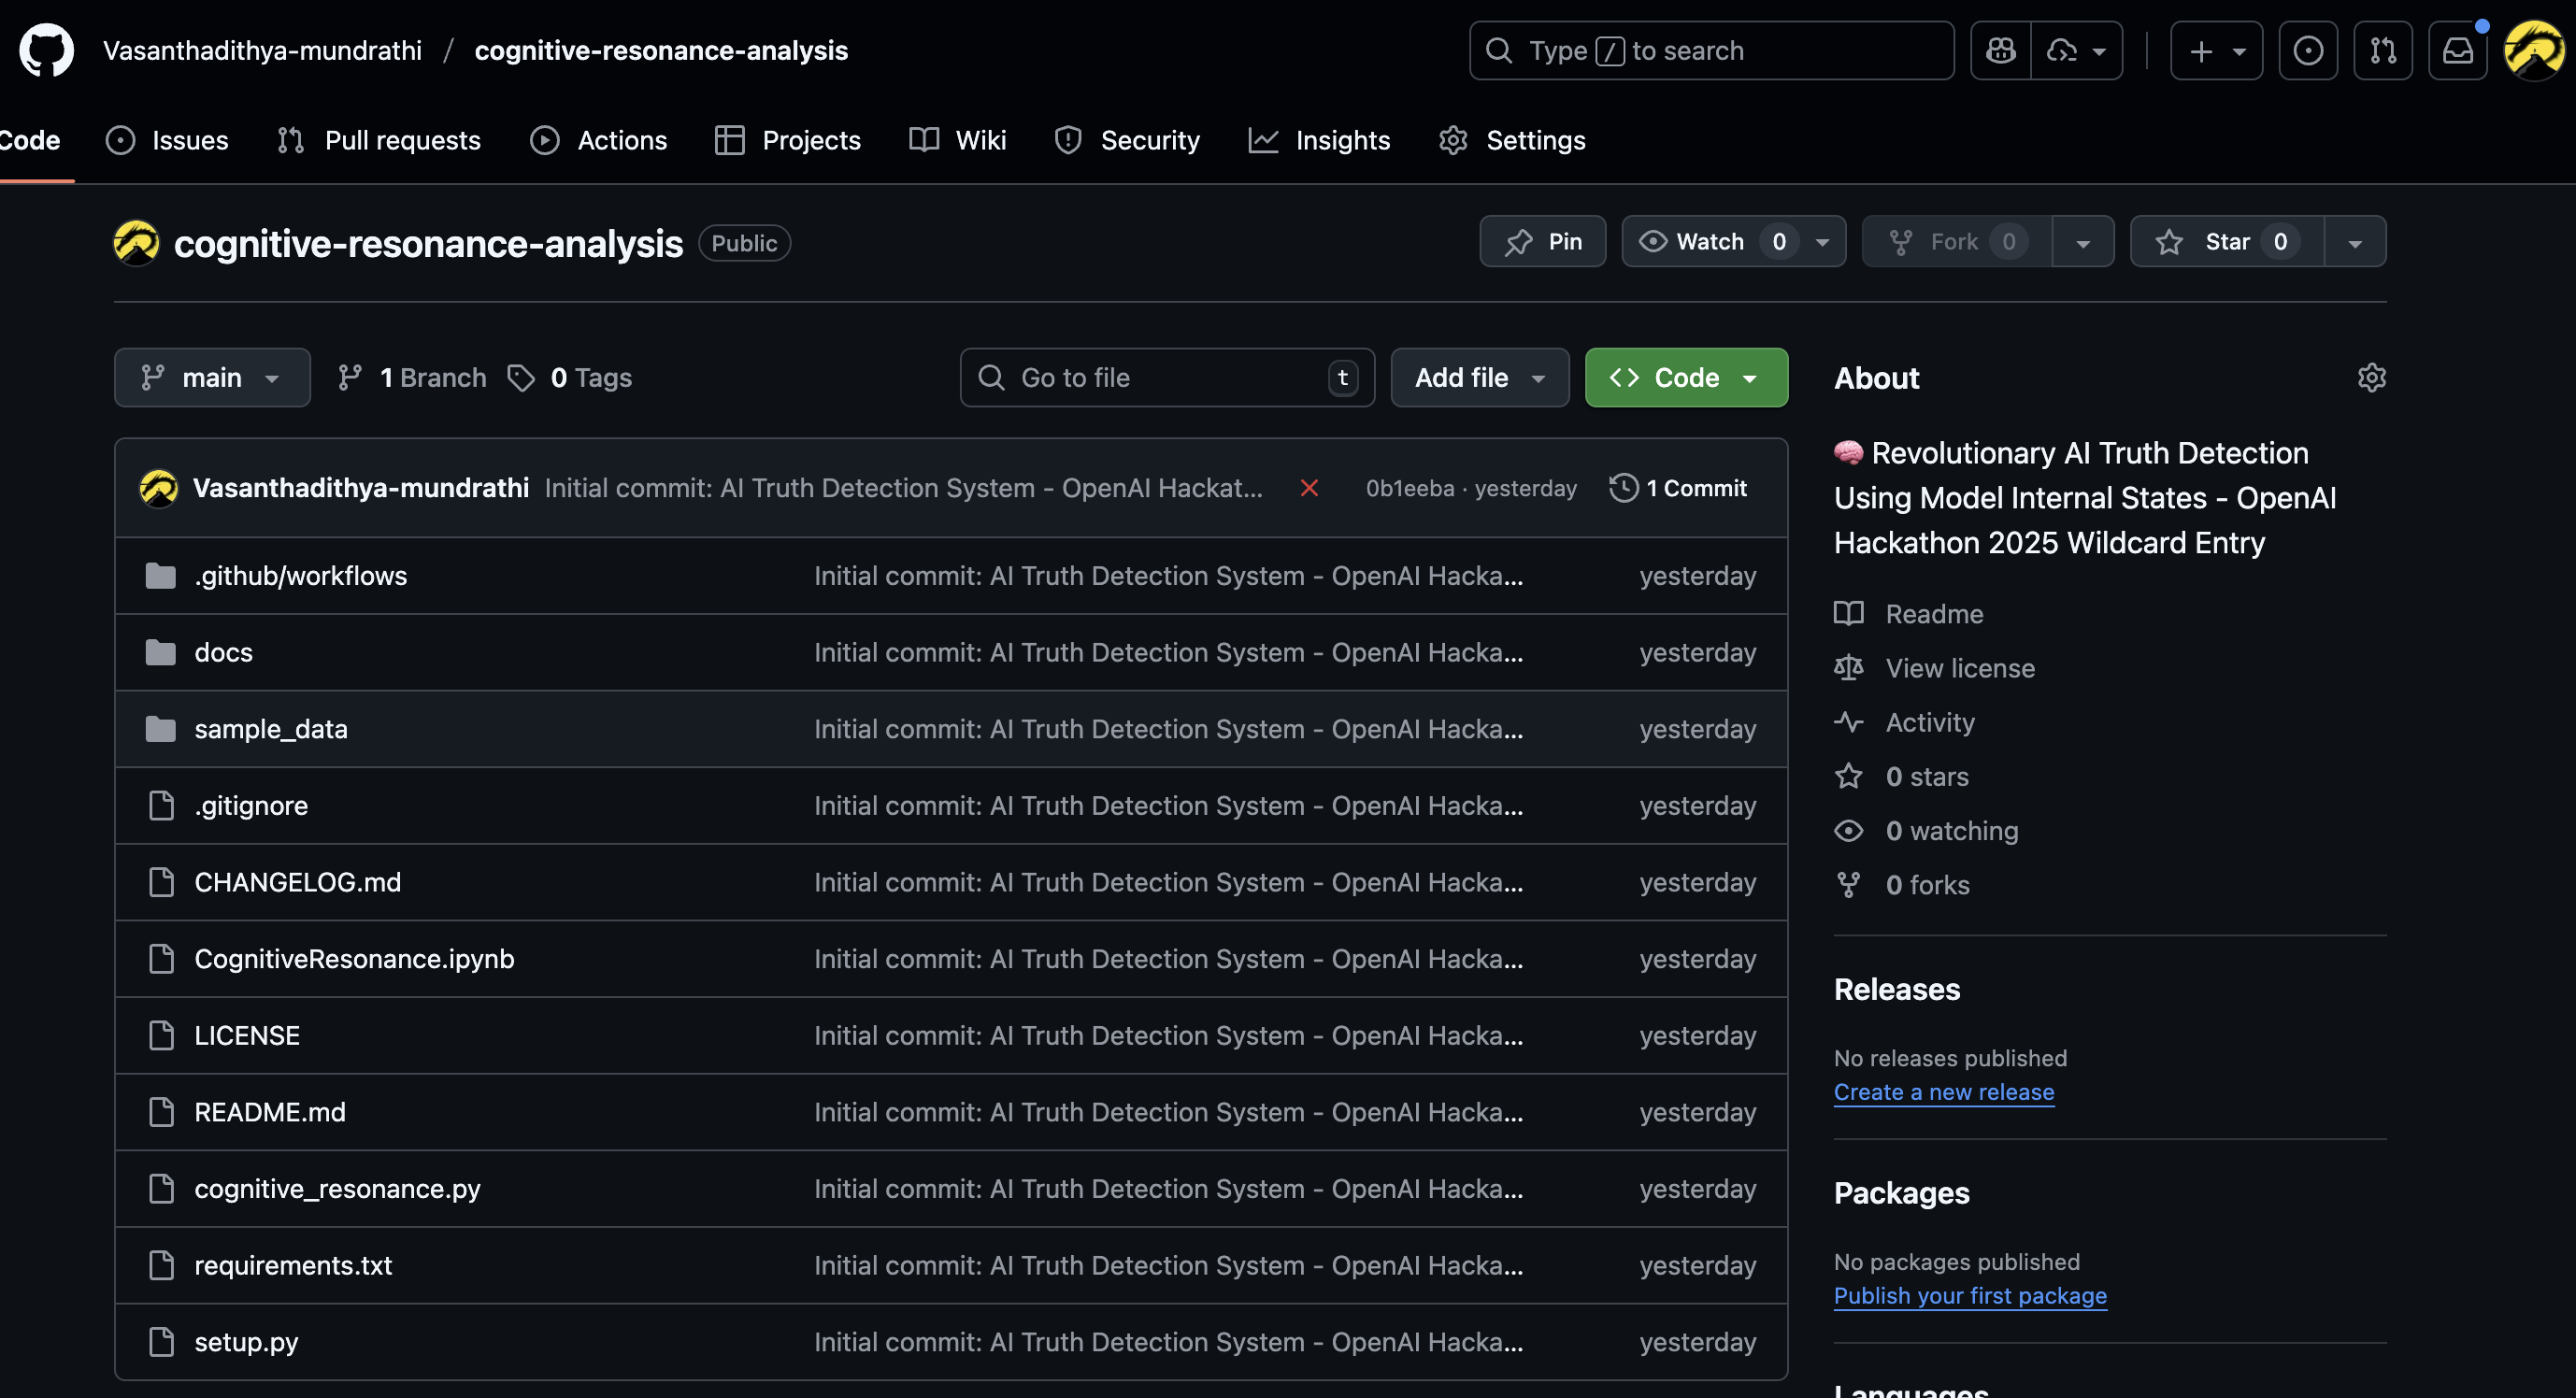Pin the repository to profile
Screen dimensions: 2576x1398
[1542, 242]
